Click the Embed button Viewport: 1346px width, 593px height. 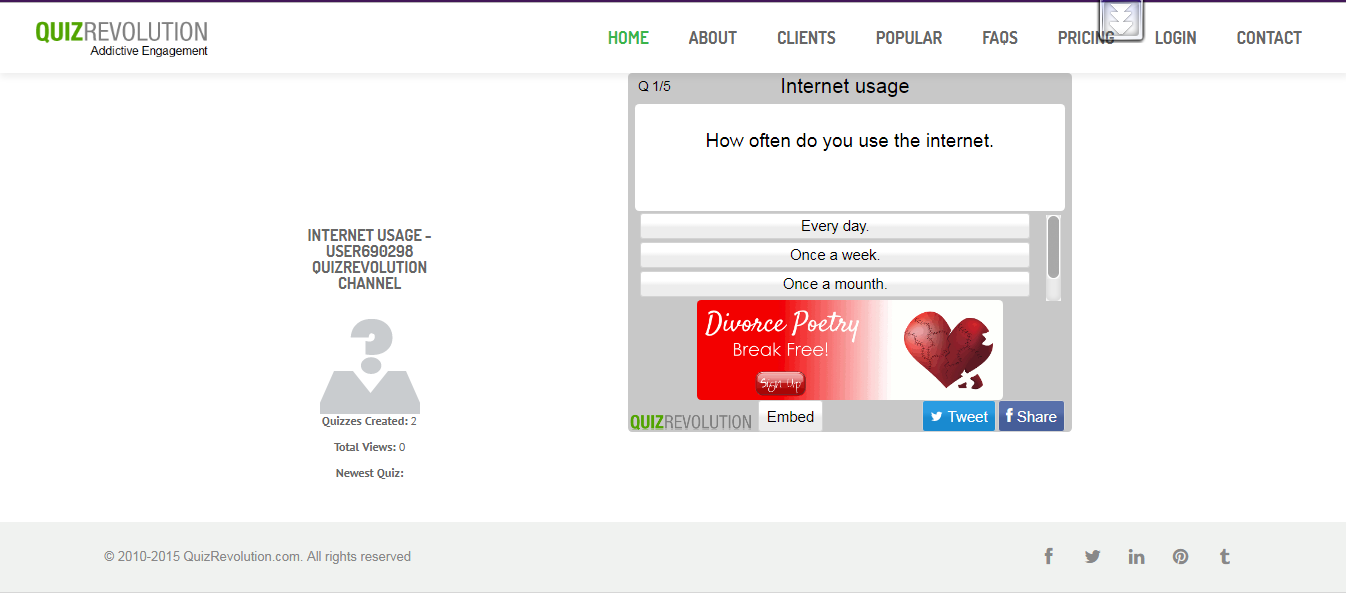(791, 417)
